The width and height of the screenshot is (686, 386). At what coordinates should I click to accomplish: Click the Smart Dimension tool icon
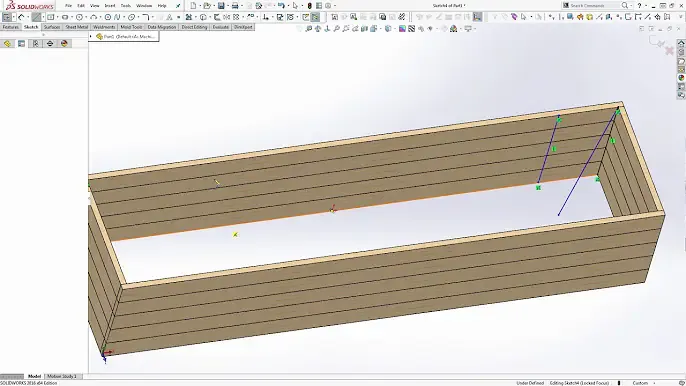(21, 17)
